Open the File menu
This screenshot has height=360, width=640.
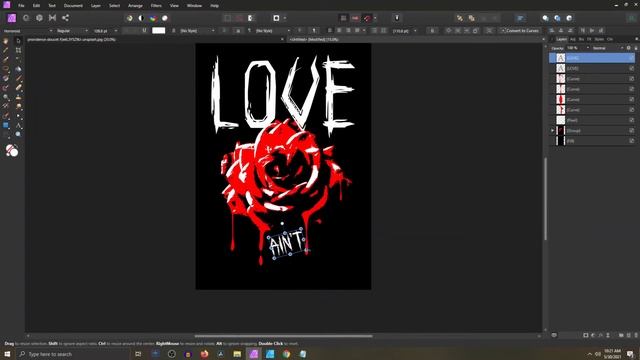click(21, 6)
